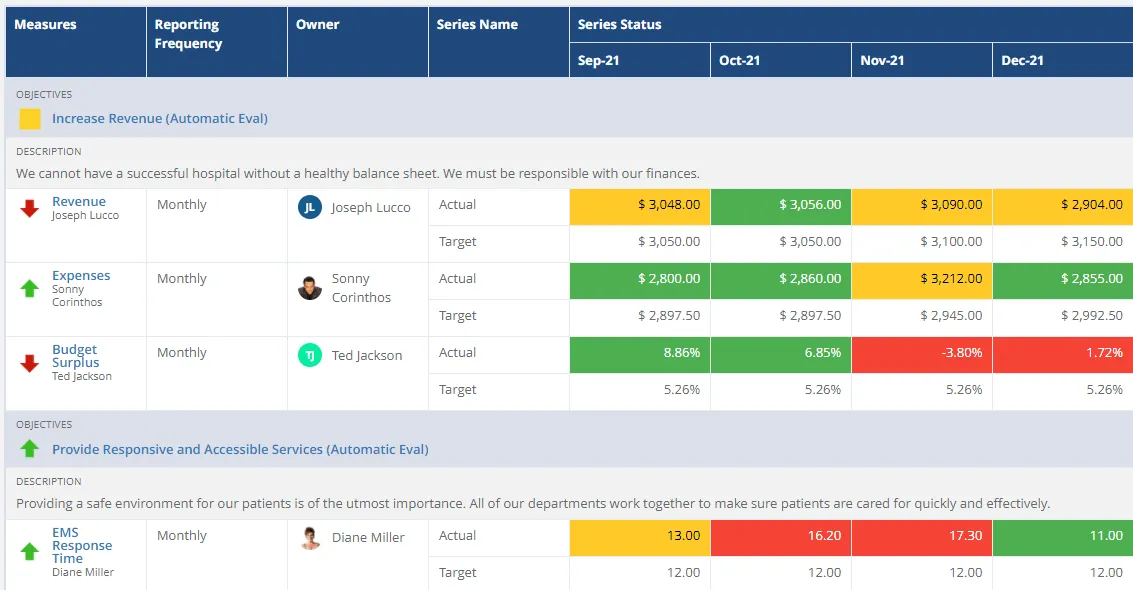Select the yellow Actual cell showing $3,048.00

point(639,206)
